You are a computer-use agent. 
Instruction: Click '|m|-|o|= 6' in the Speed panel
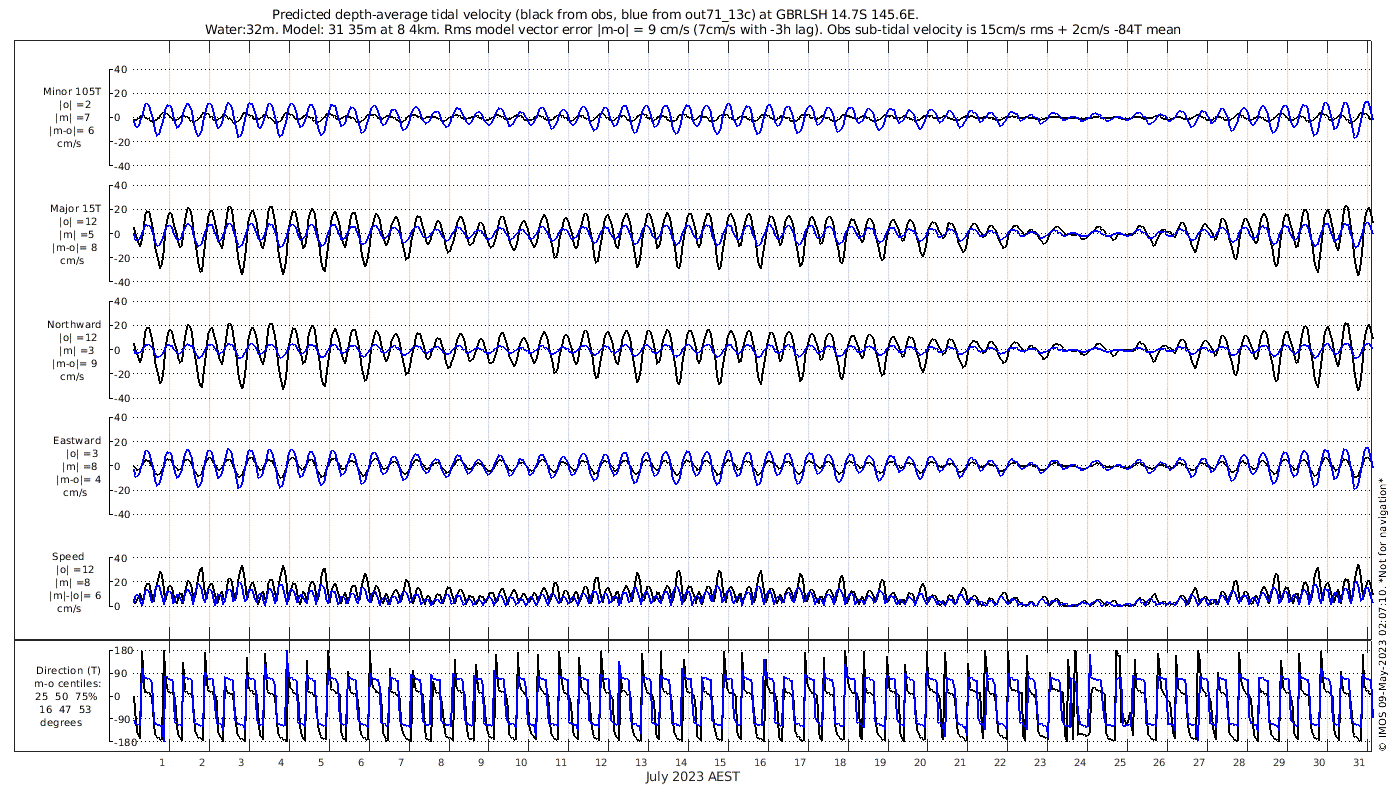74,595
